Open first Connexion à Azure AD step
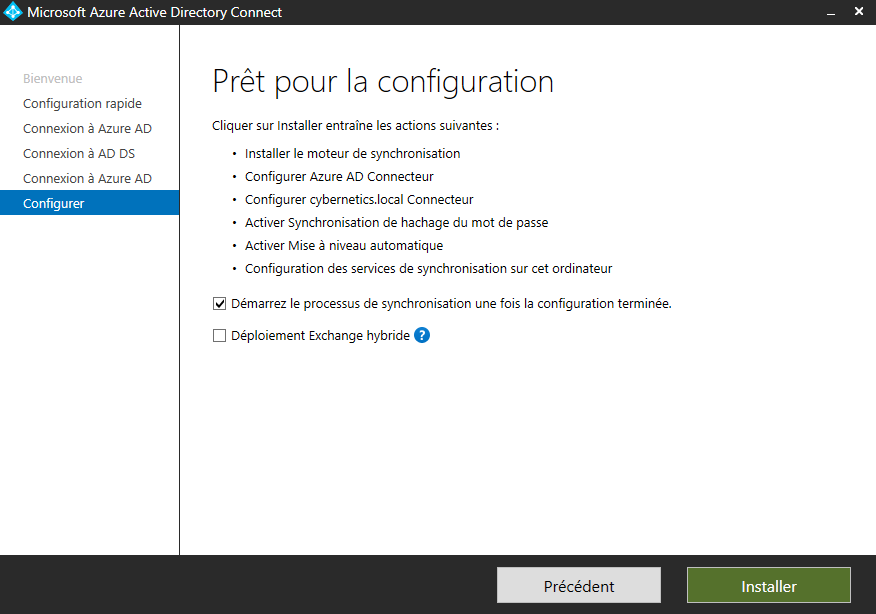Screen dimensions: 876x614 click(87, 128)
